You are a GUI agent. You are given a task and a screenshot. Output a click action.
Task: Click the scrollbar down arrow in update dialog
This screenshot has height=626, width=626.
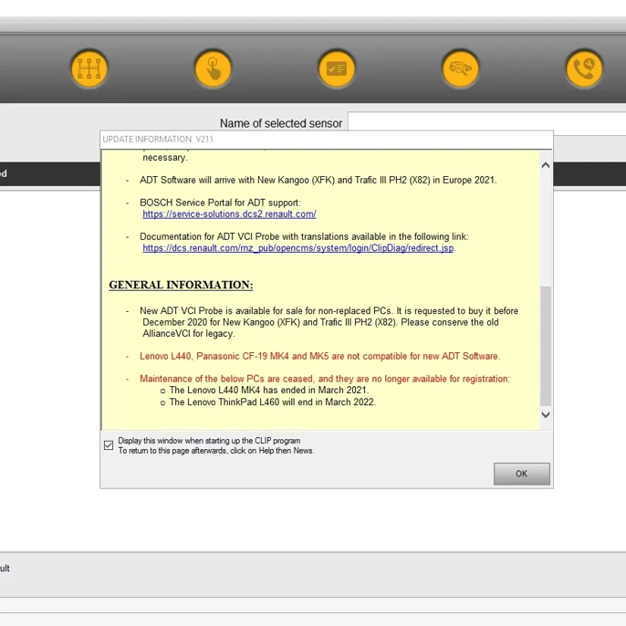(x=545, y=414)
